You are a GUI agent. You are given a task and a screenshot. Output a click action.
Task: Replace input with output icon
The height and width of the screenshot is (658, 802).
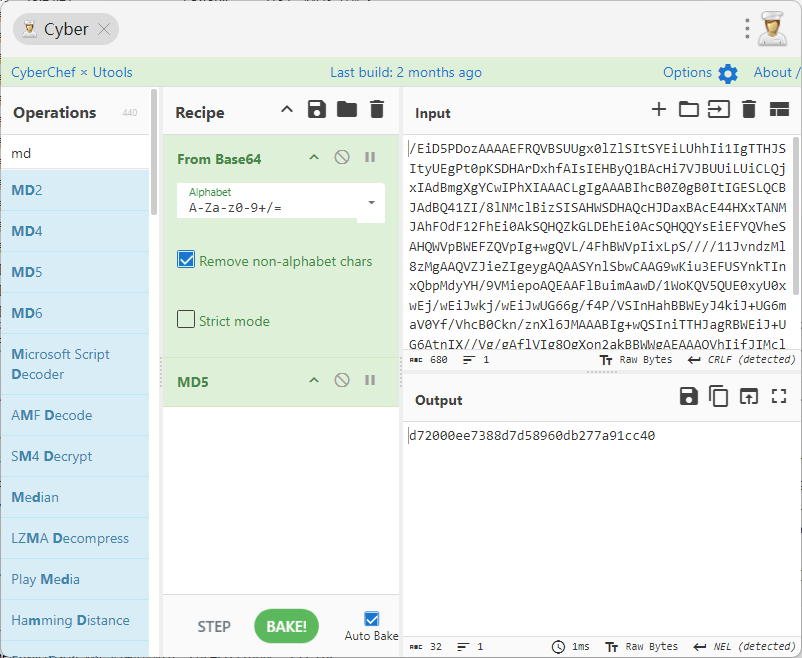click(x=749, y=397)
